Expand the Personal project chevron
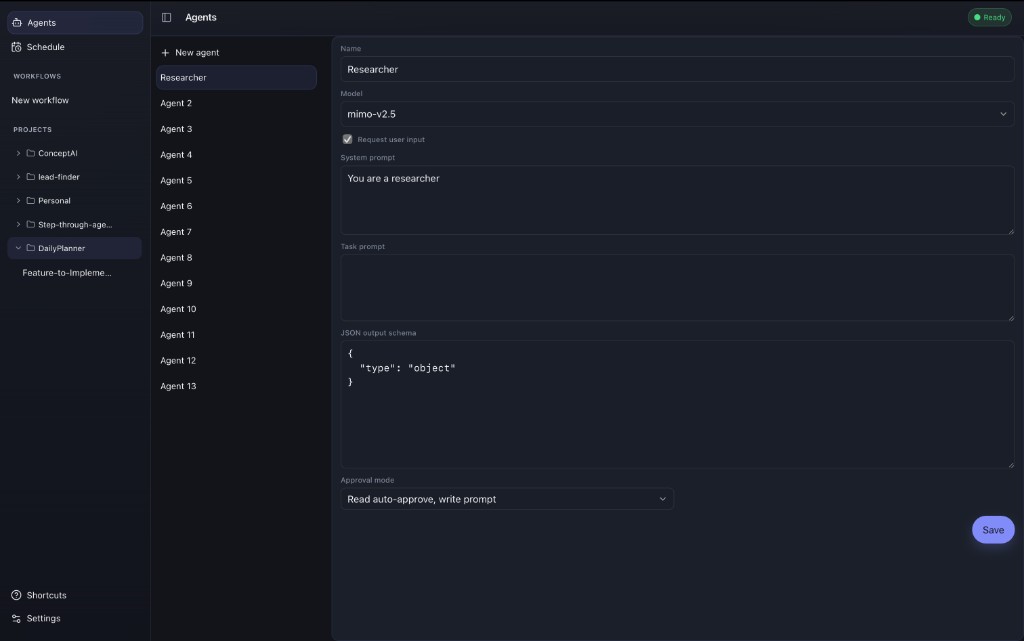The width and height of the screenshot is (1024, 641). (18, 200)
